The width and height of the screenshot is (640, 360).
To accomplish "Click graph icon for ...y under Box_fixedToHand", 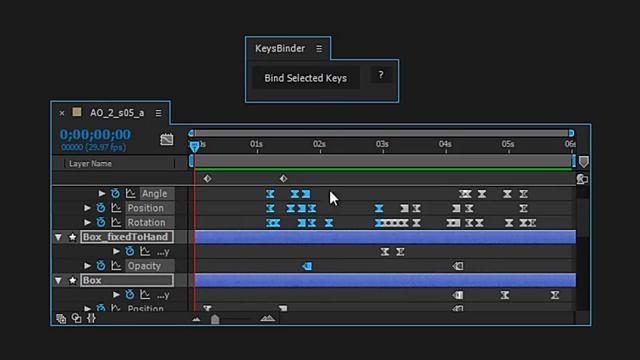I will pyautogui.click(x=145, y=251).
